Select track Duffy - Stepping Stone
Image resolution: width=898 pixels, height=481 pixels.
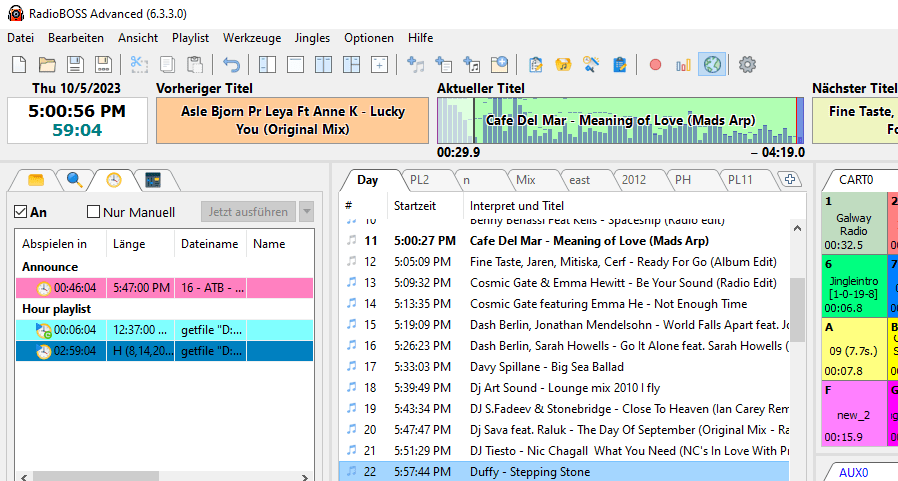[564, 472]
